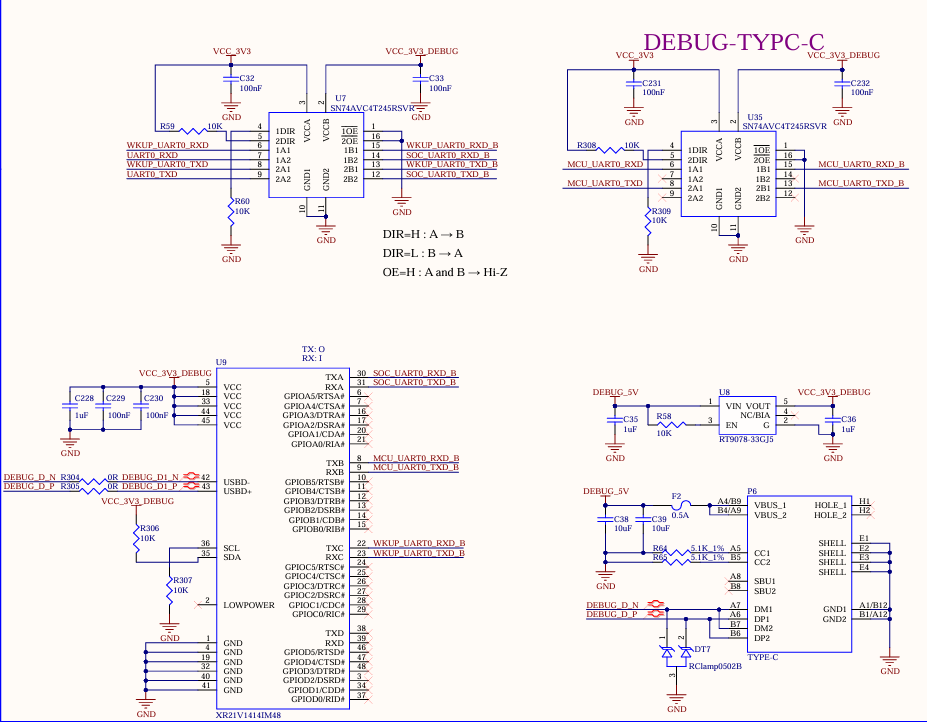927x722 pixels.
Task: Click the VCC_3V3_DEBUG power port above C33
Action: [422, 51]
